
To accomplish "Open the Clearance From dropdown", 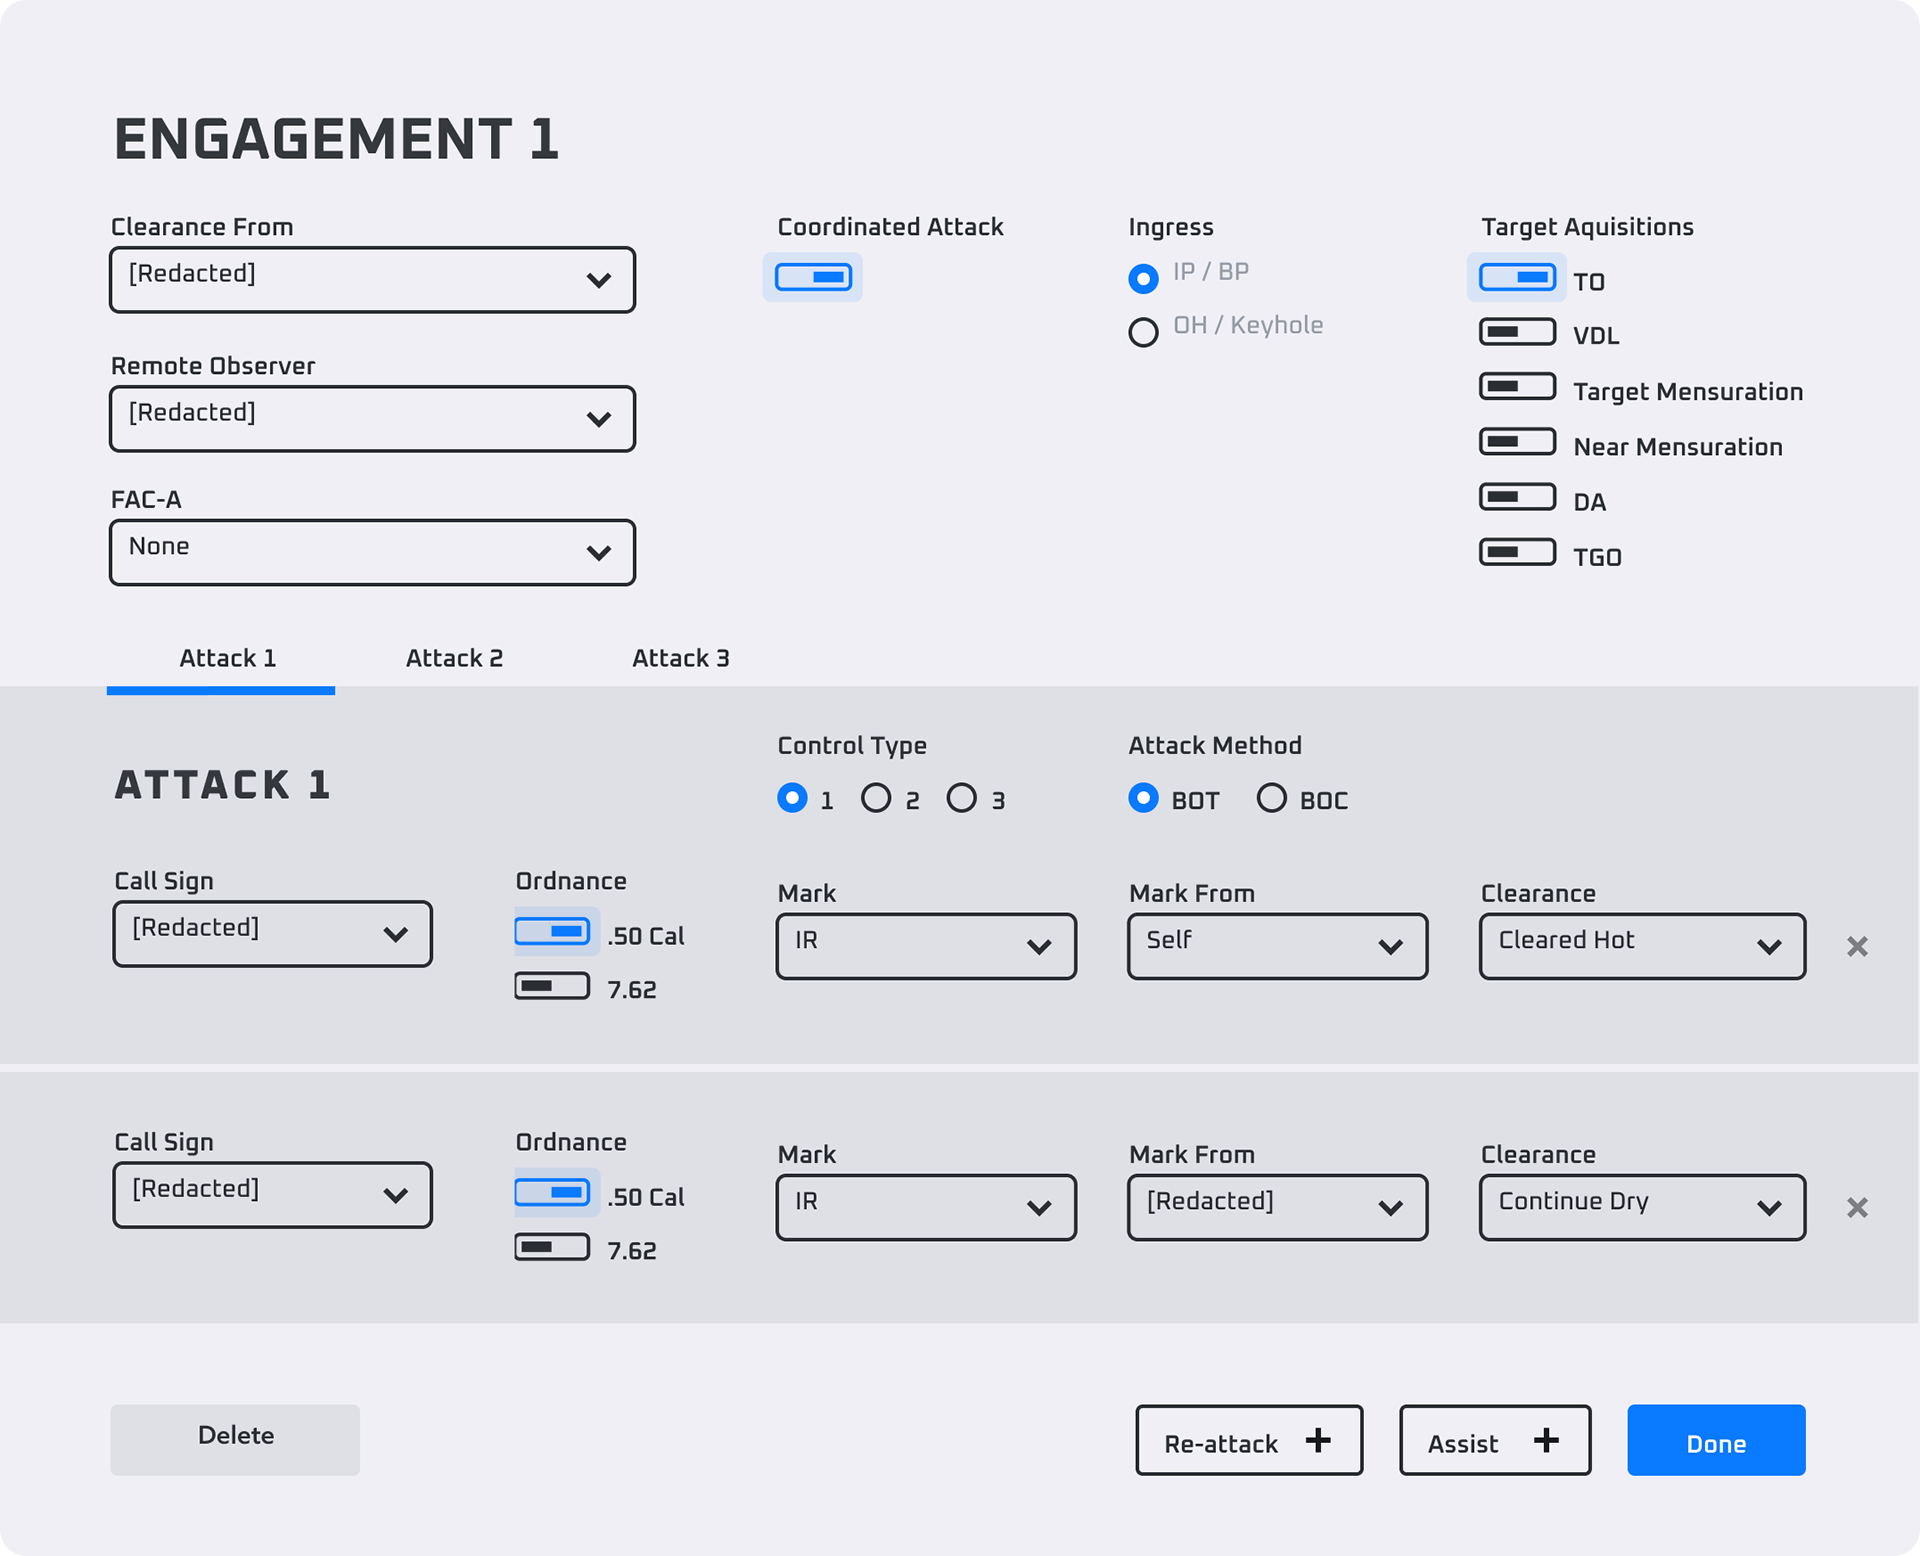I will (372, 280).
